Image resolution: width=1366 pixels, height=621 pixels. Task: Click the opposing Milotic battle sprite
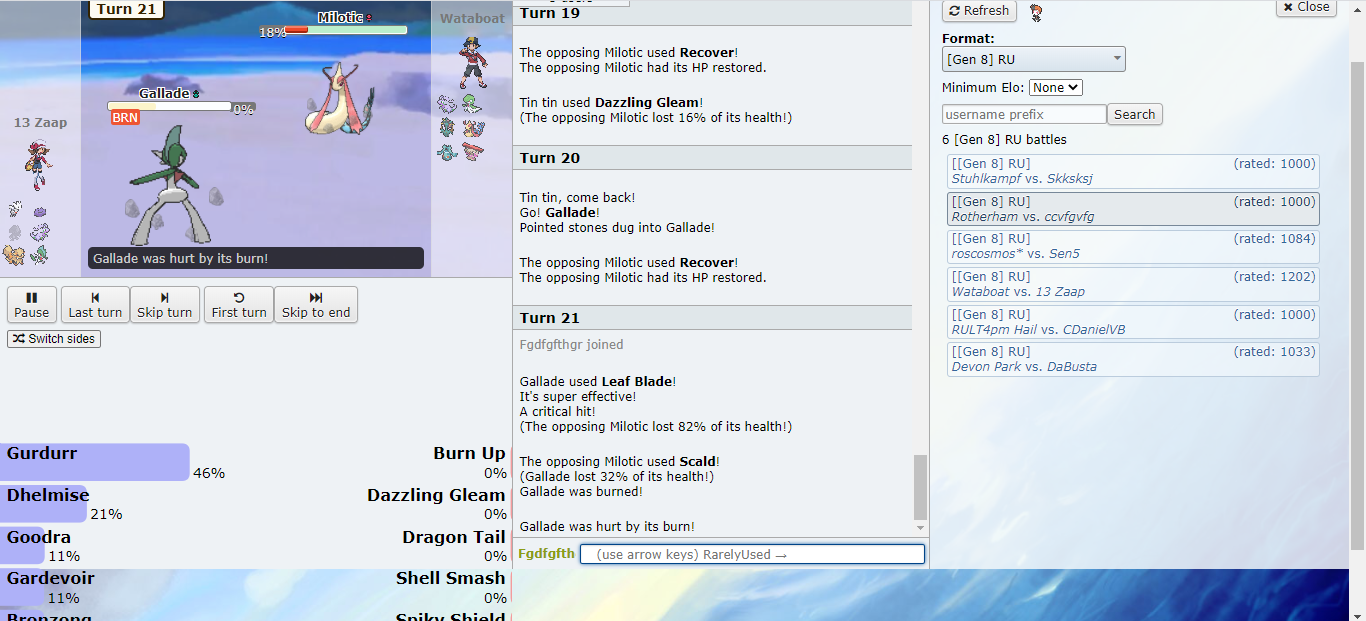pos(340,98)
